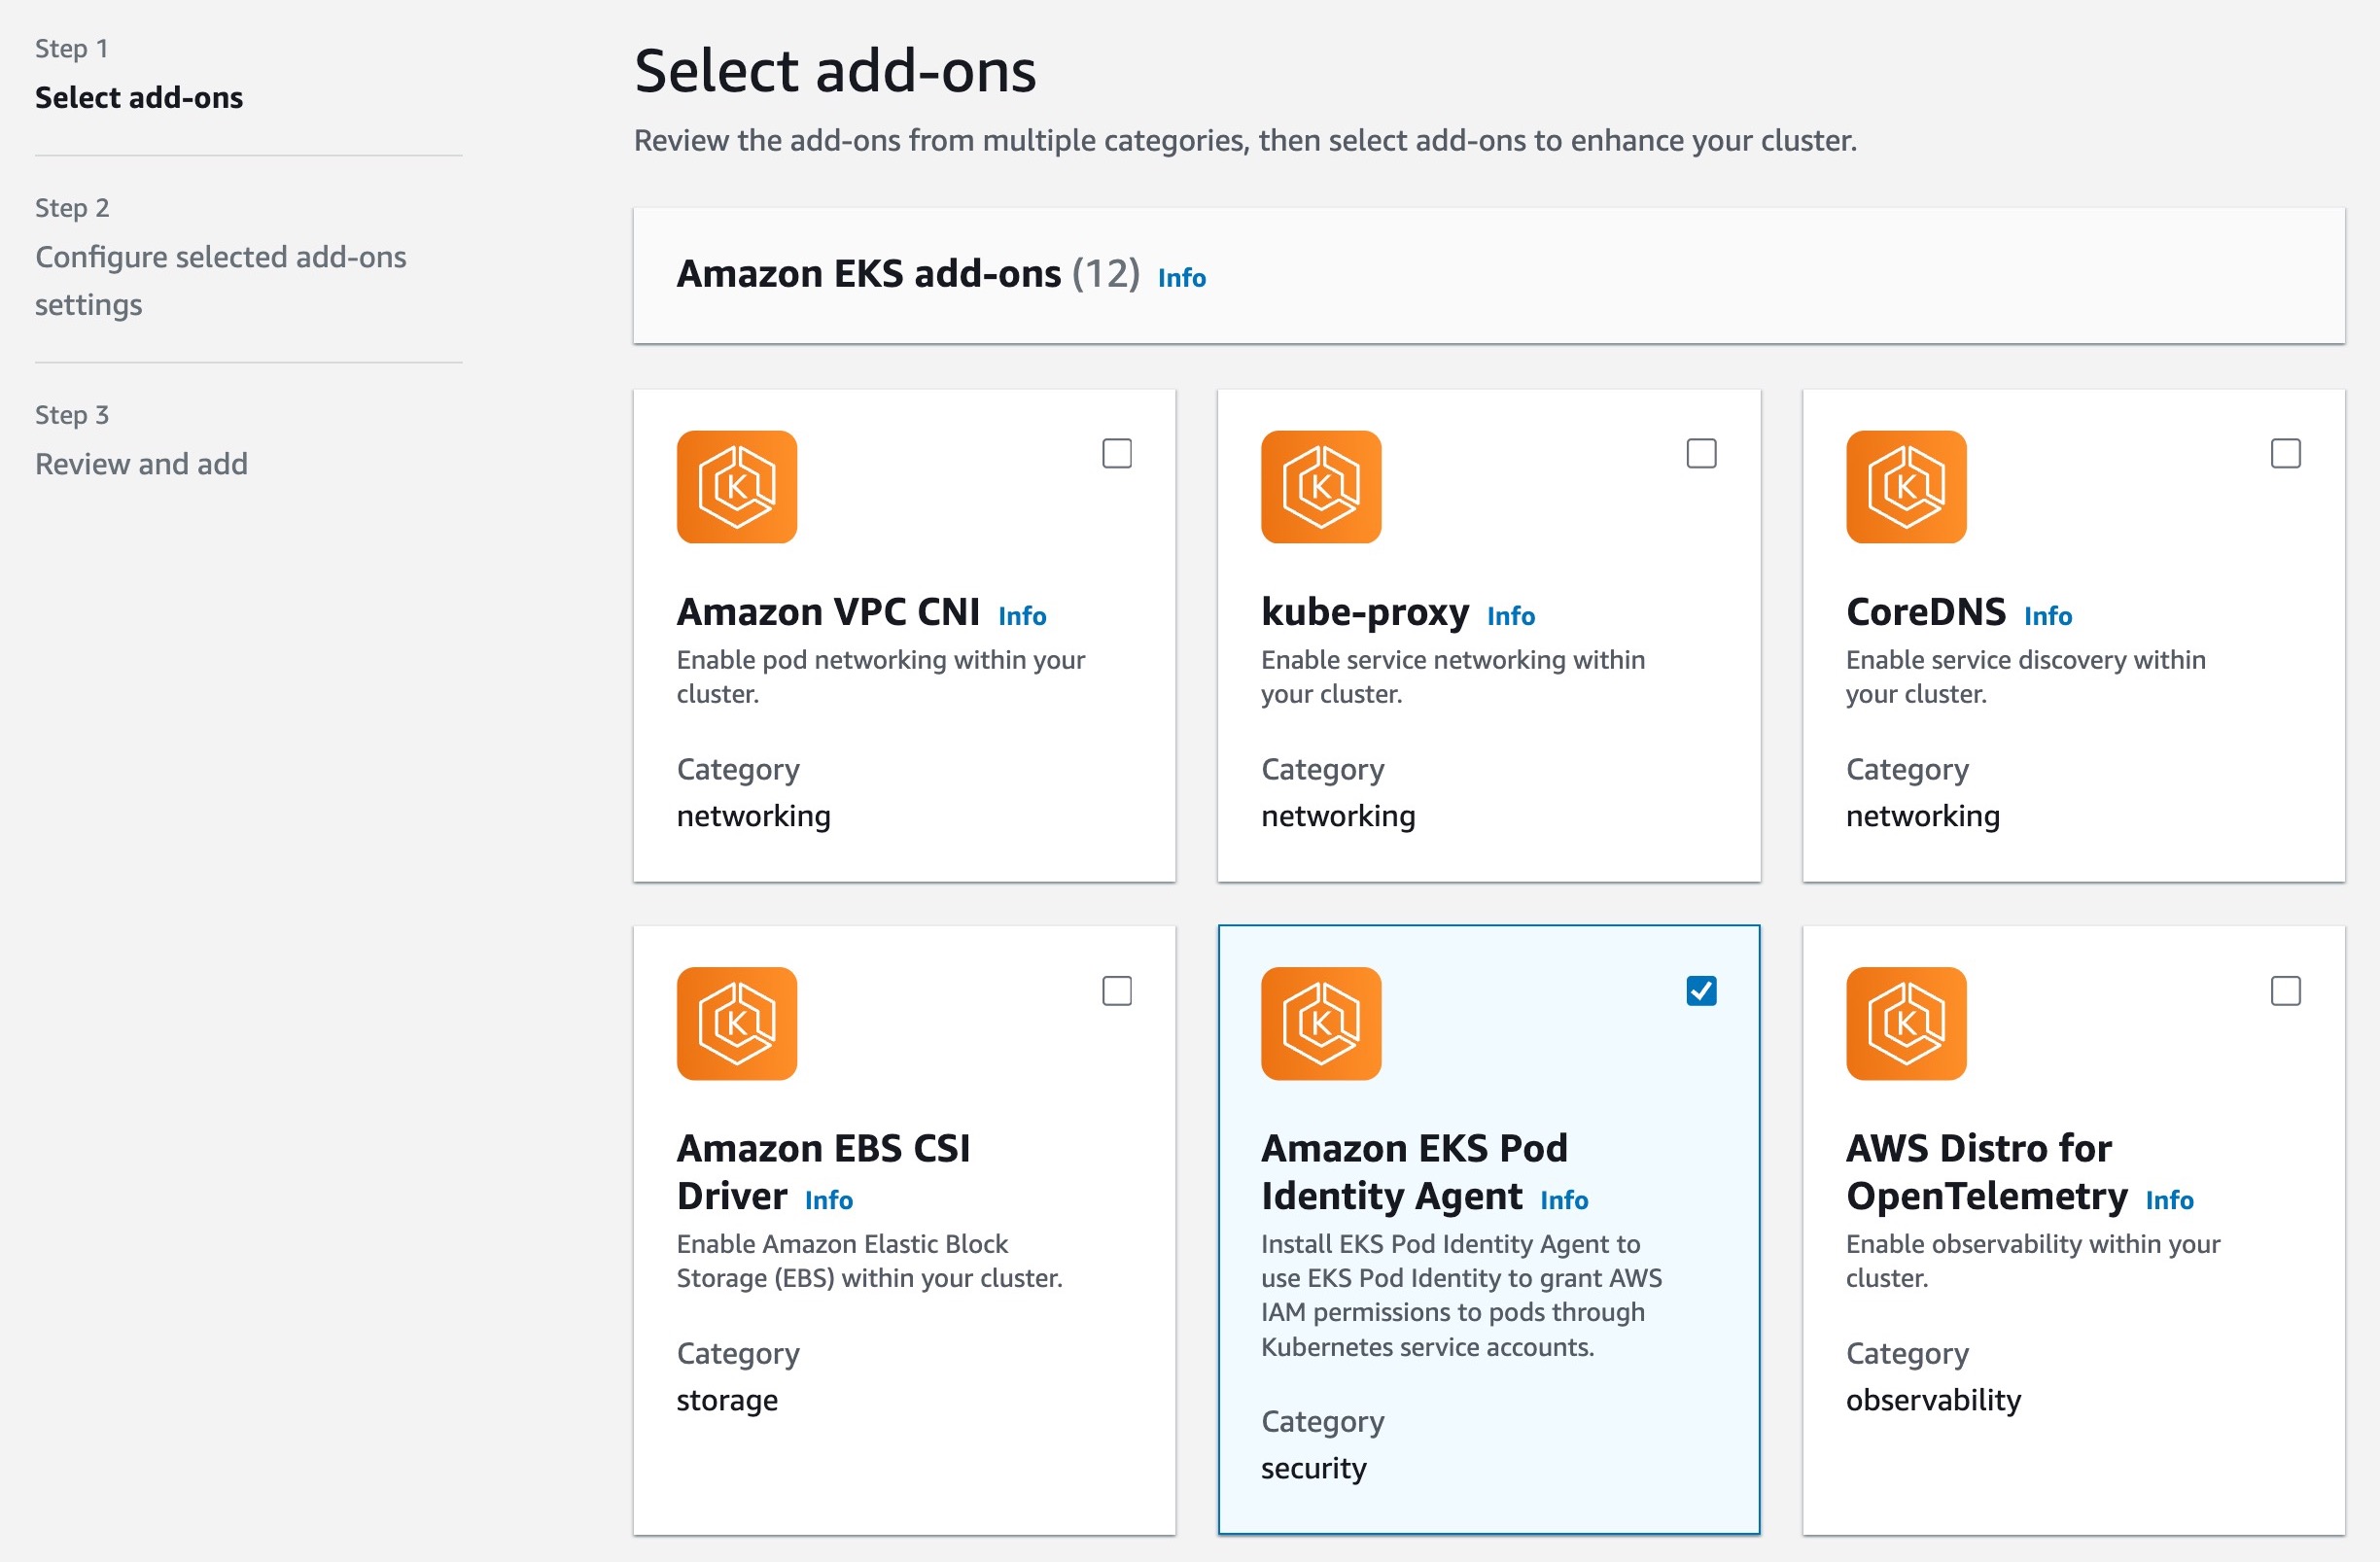Check the Amazon EBS CSI Driver checkbox

[1117, 991]
